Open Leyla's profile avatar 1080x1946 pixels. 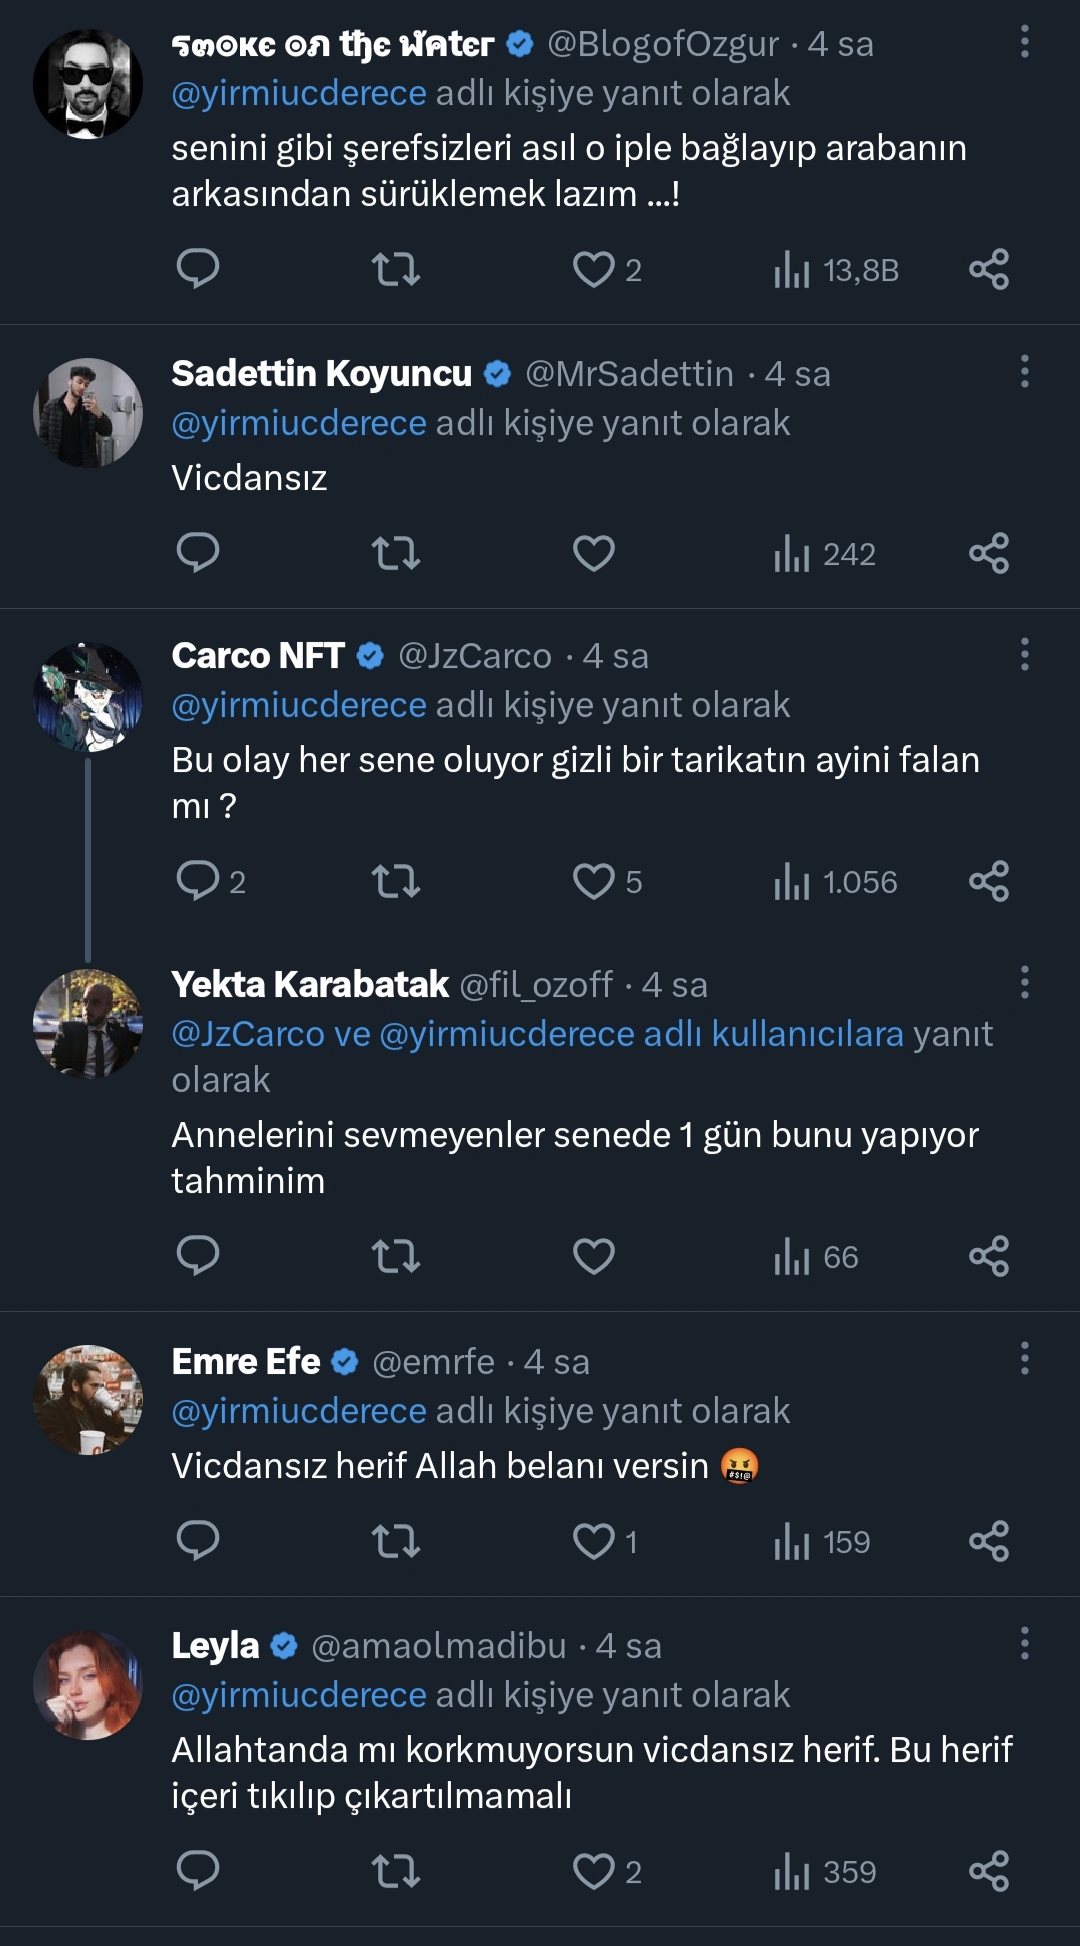tap(88, 1685)
